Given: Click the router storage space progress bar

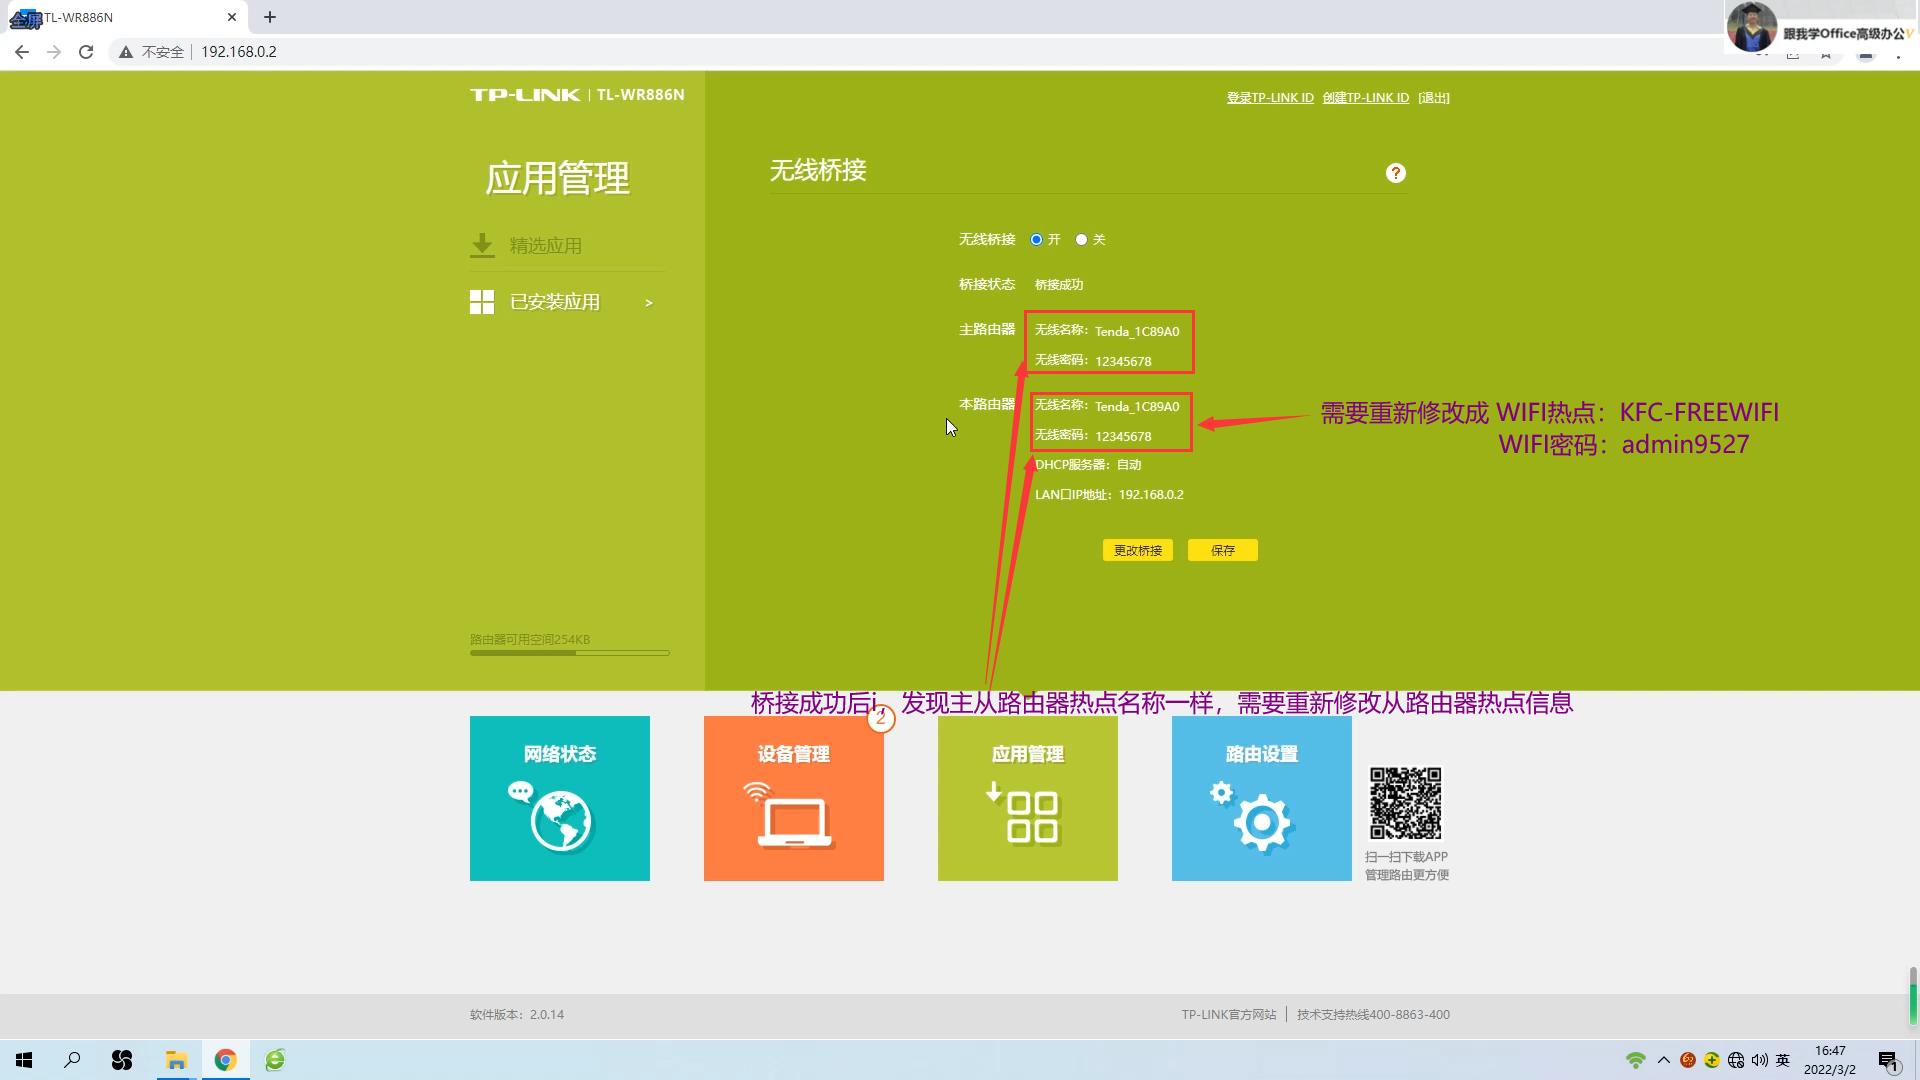Looking at the screenshot, I should [569, 652].
